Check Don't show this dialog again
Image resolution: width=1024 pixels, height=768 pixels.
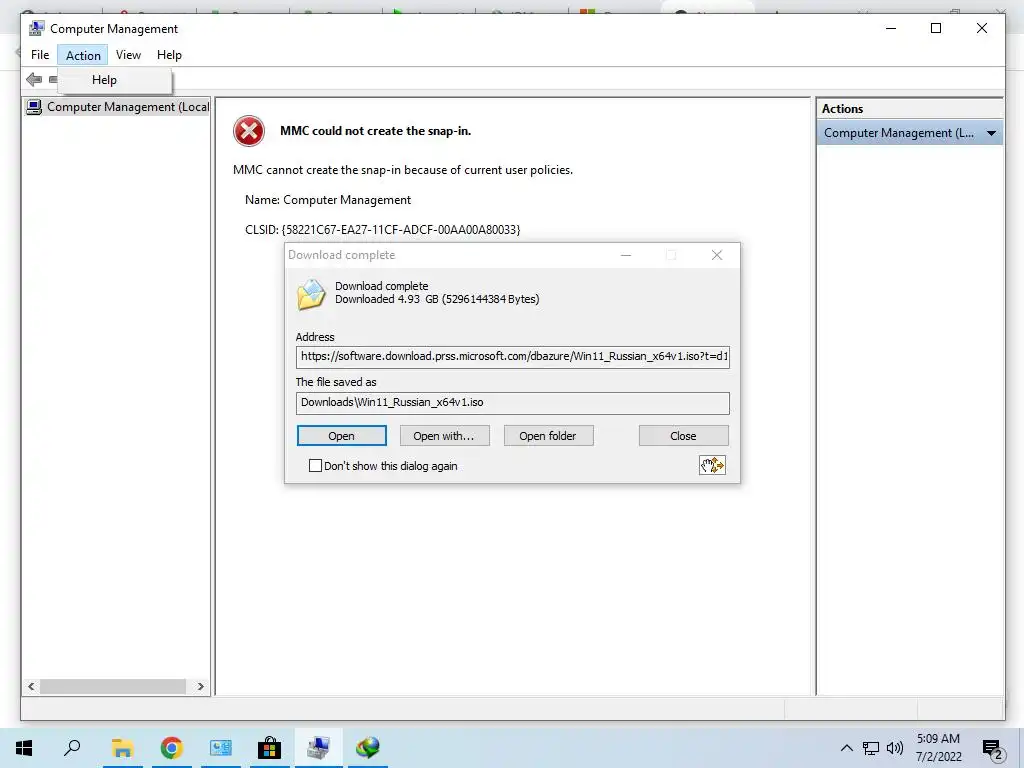tap(315, 466)
